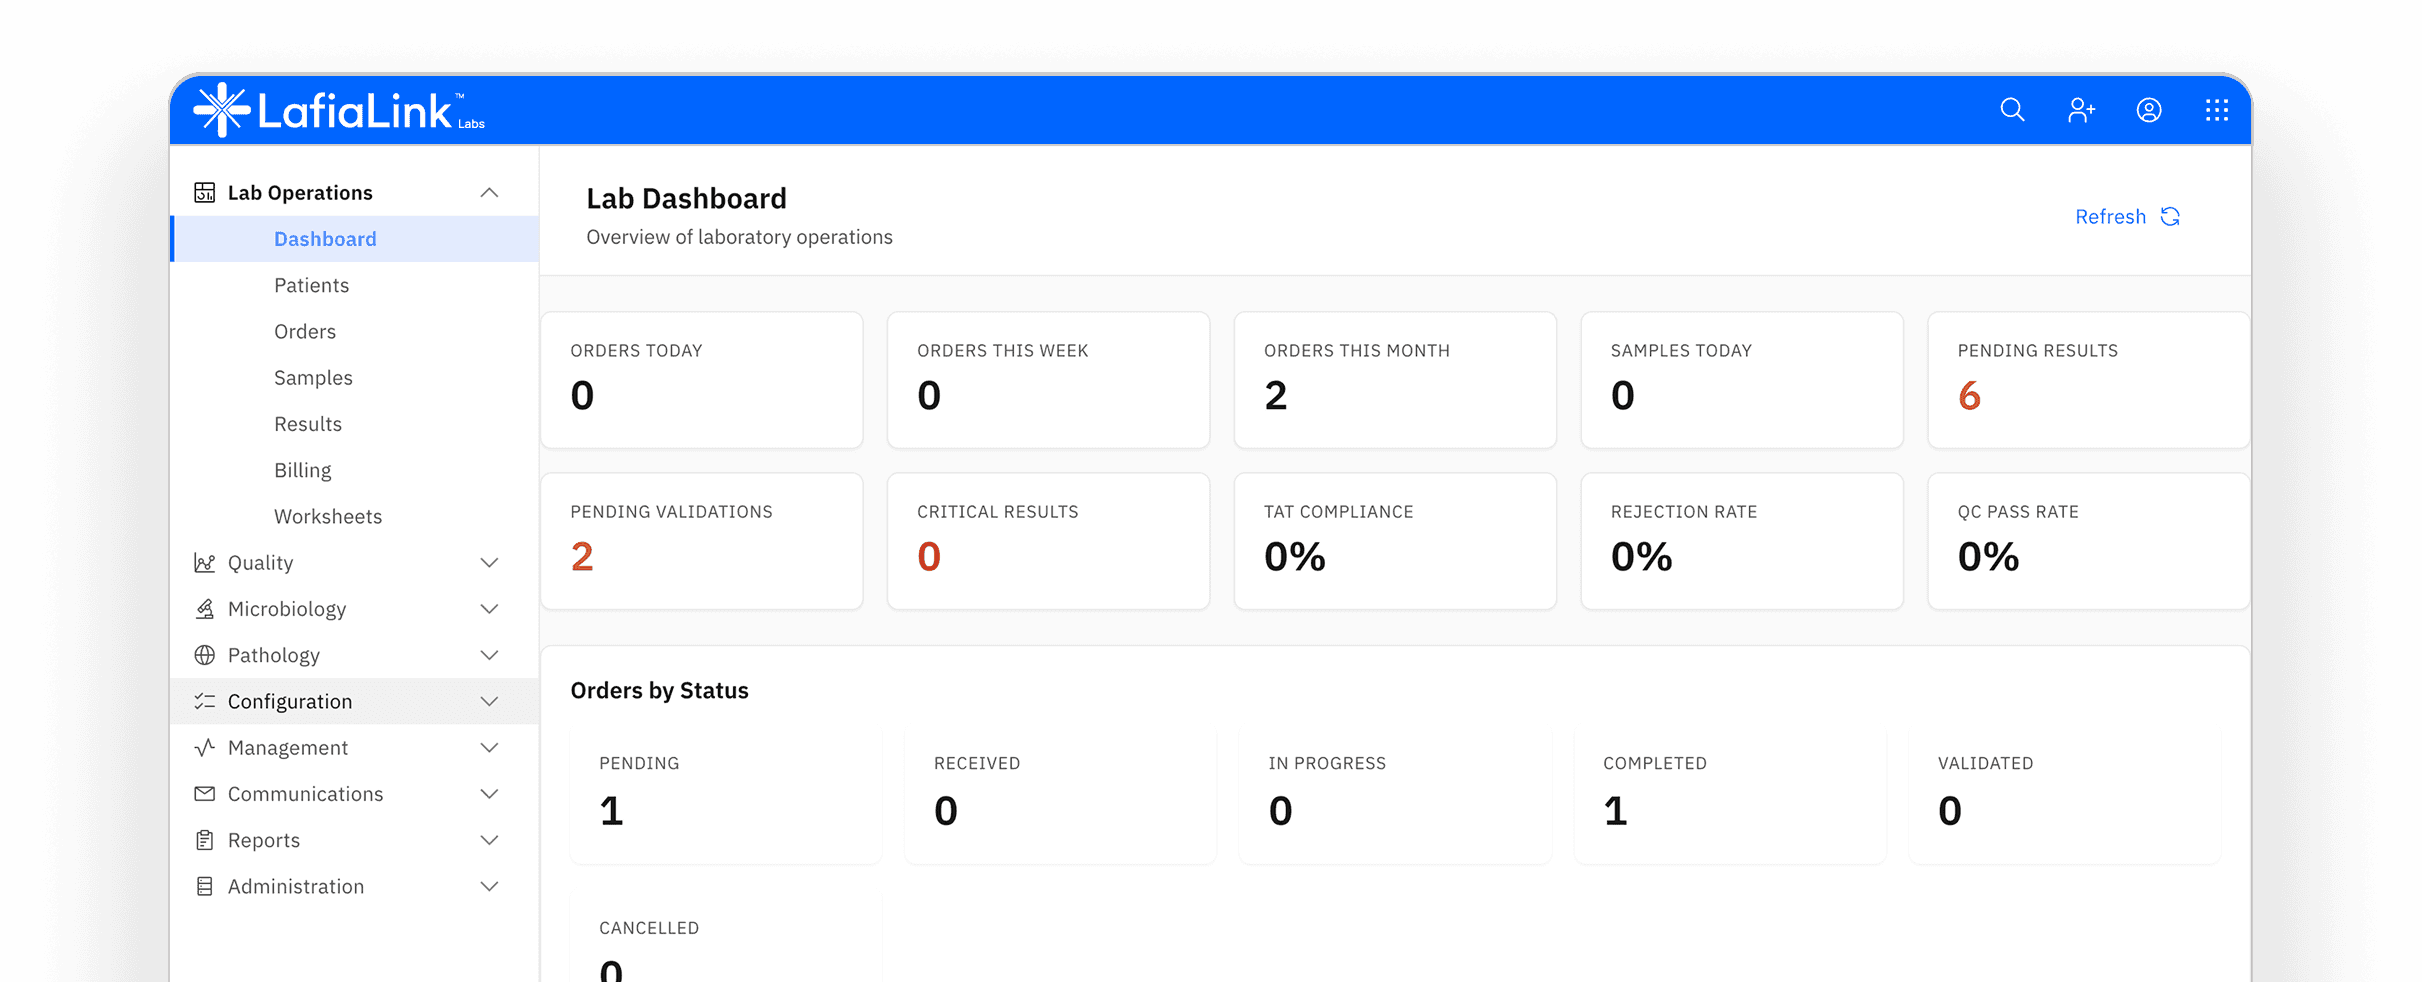2422x982 pixels.
Task: Click the Management menu label
Action: coord(288,748)
